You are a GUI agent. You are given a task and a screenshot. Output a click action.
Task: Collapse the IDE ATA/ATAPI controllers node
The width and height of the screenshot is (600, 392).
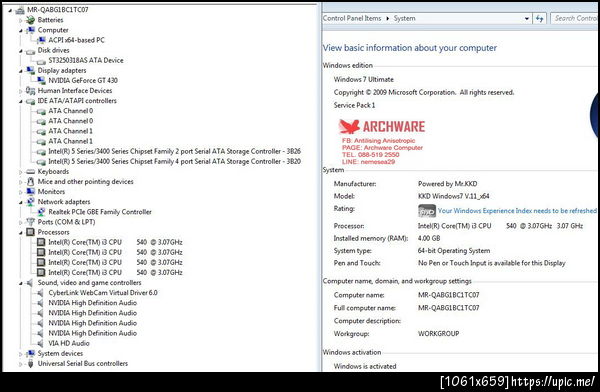(21, 101)
